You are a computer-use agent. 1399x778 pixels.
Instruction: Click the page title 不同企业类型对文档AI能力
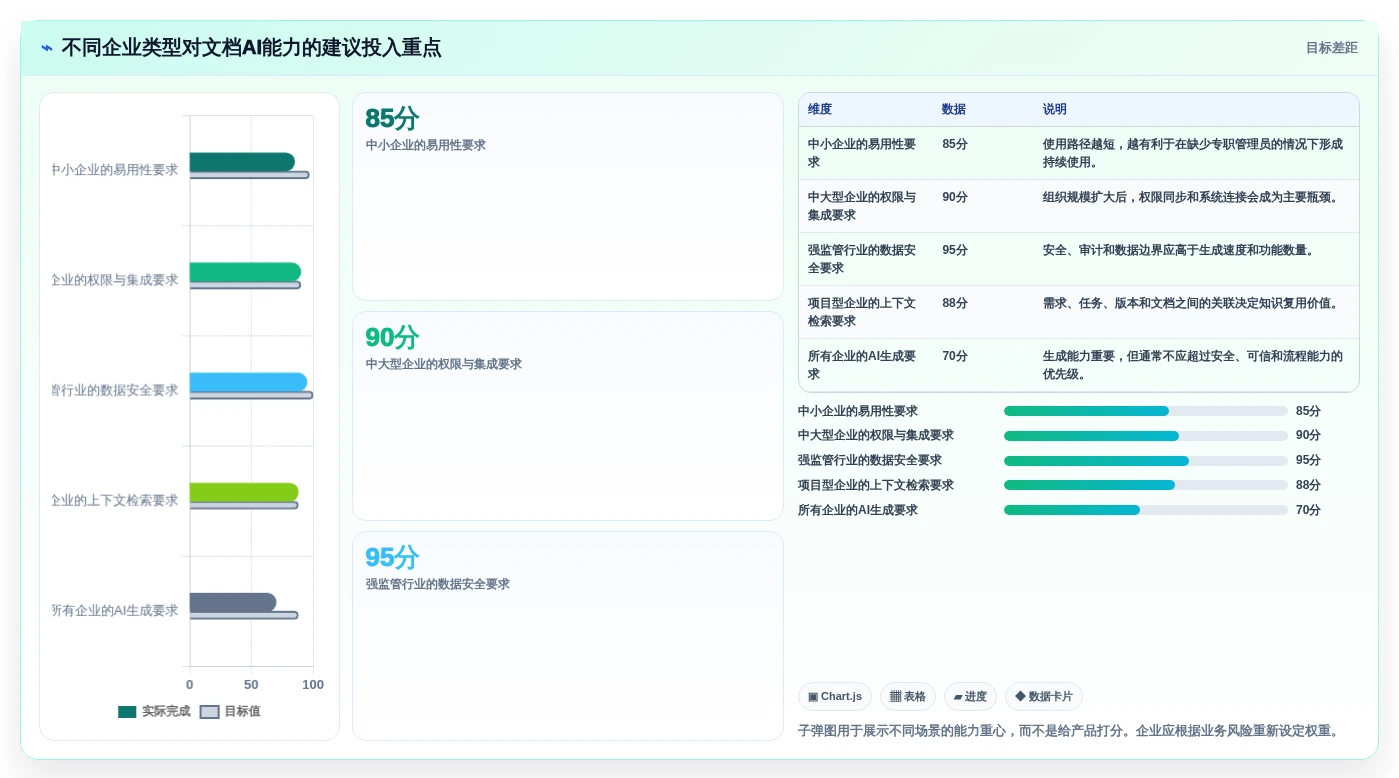(251, 48)
